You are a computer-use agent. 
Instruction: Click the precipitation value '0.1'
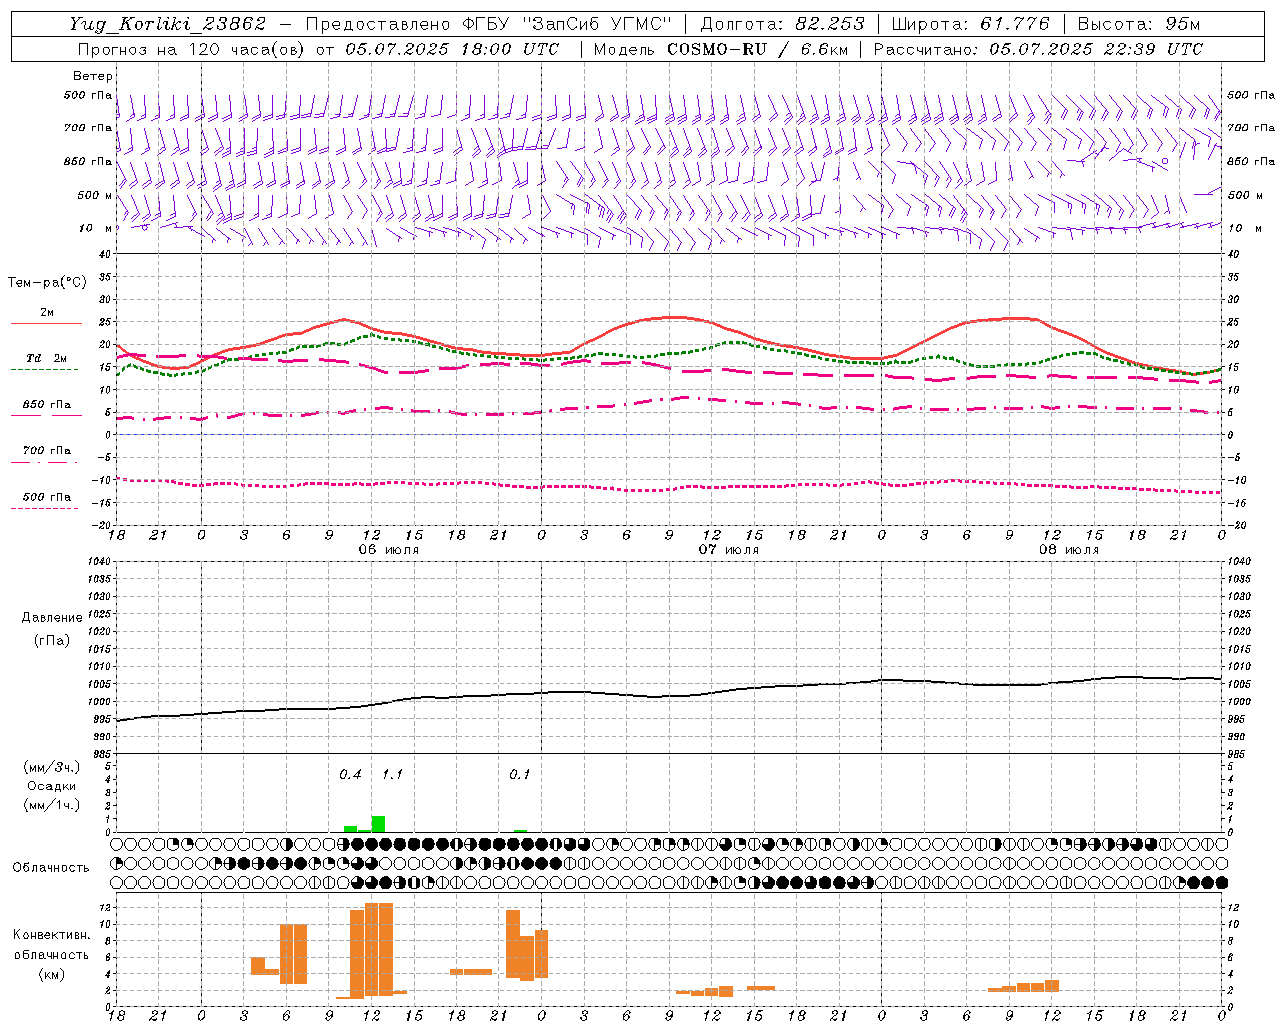point(519,775)
